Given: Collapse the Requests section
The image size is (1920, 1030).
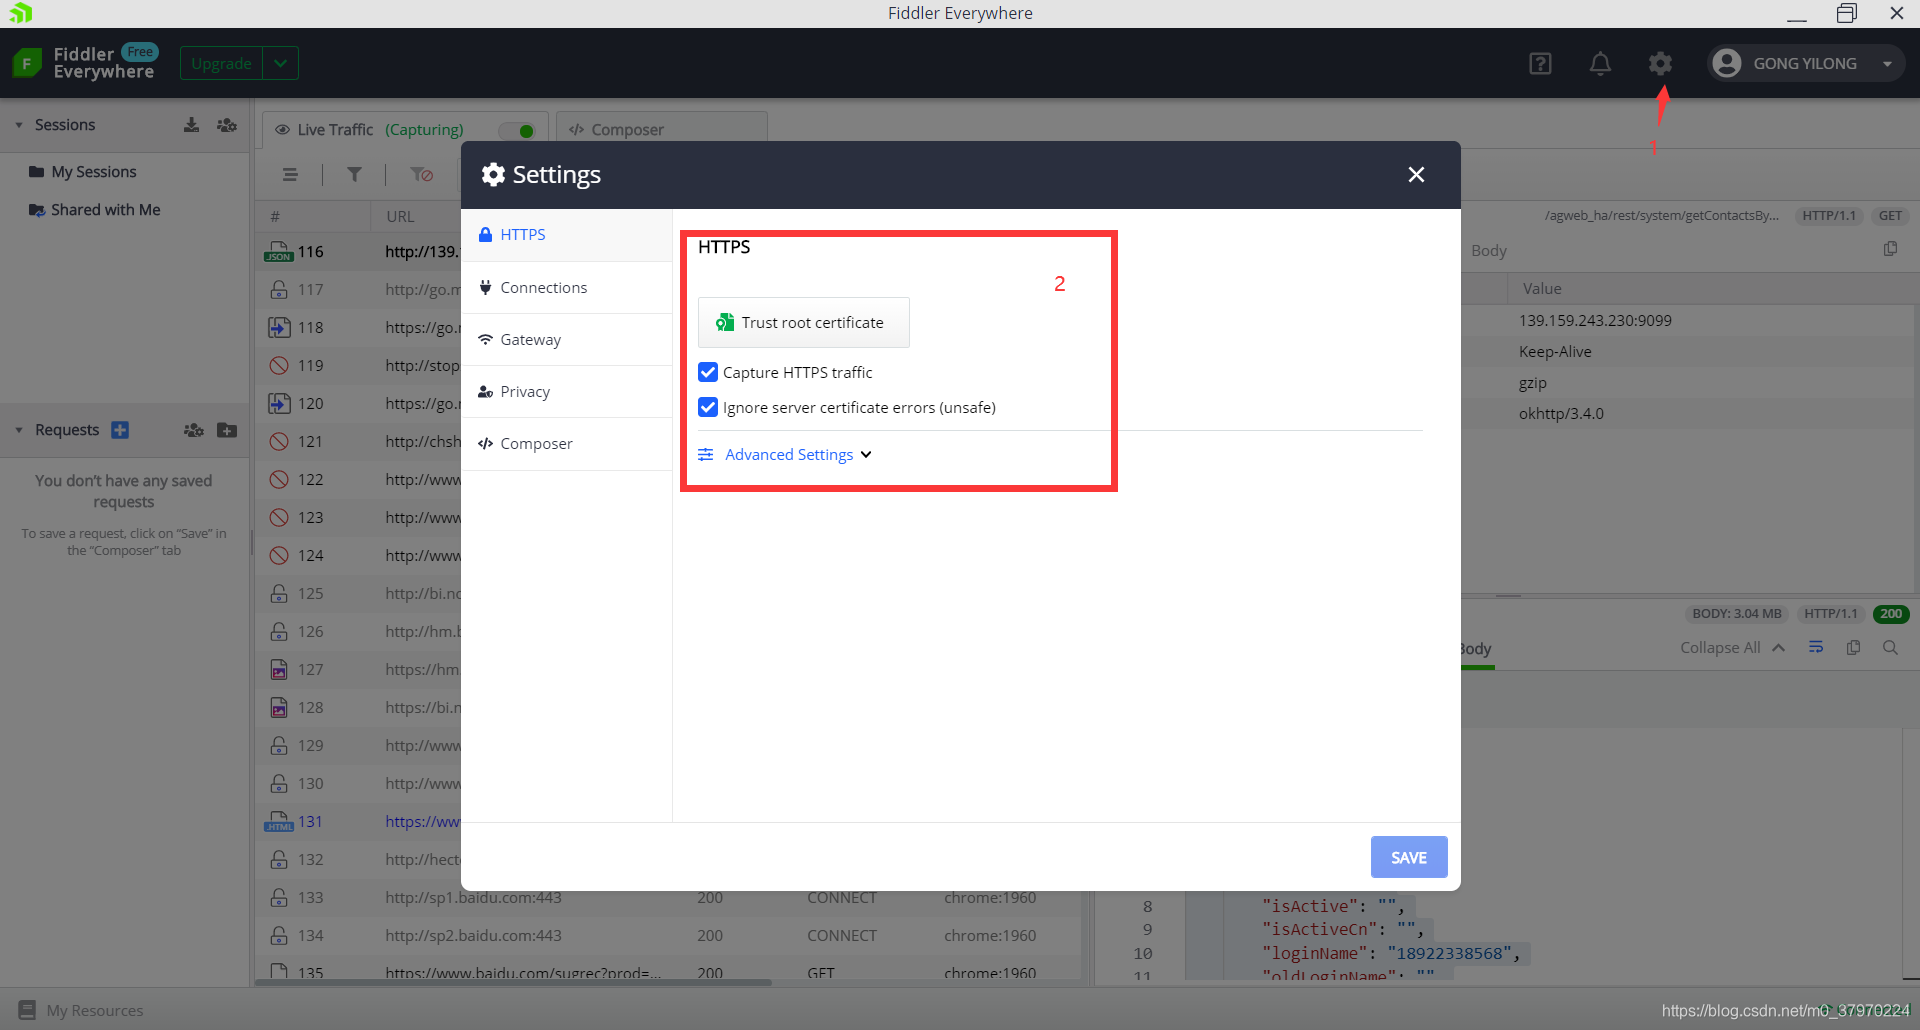Looking at the screenshot, I should tap(19, 430).
